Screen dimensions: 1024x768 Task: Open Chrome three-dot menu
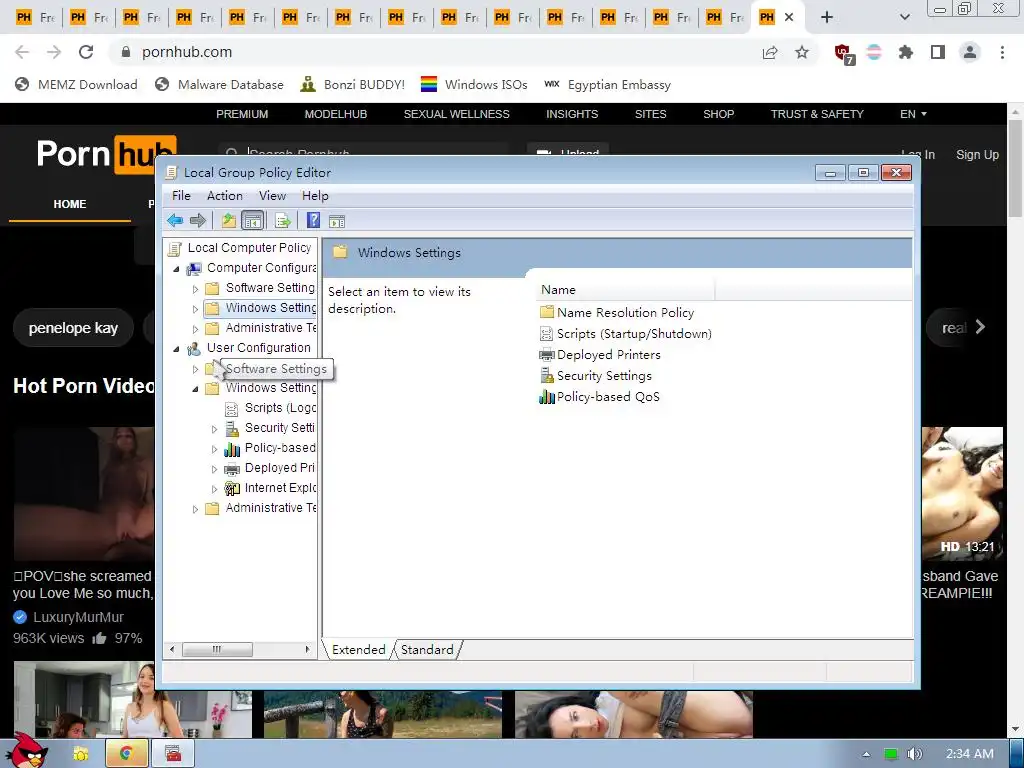1002,52
